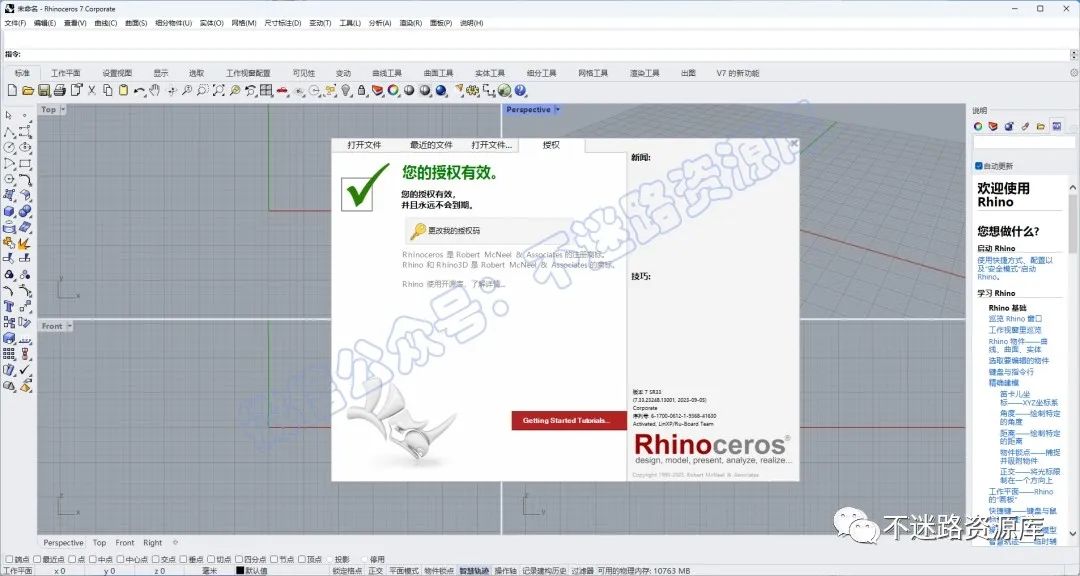The image size is (1080, 576).
Task: Click the checkmark icon in the left sidebar
Action: [x=25, y=370]
